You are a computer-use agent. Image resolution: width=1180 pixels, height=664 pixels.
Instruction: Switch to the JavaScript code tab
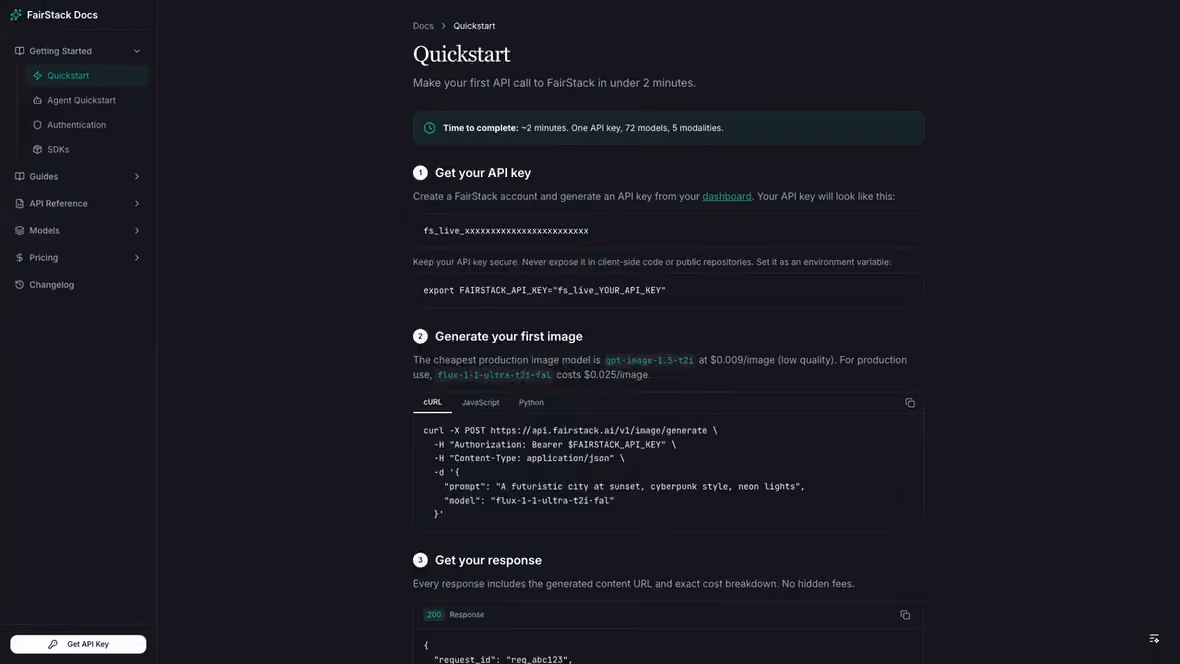pos(480,403)
